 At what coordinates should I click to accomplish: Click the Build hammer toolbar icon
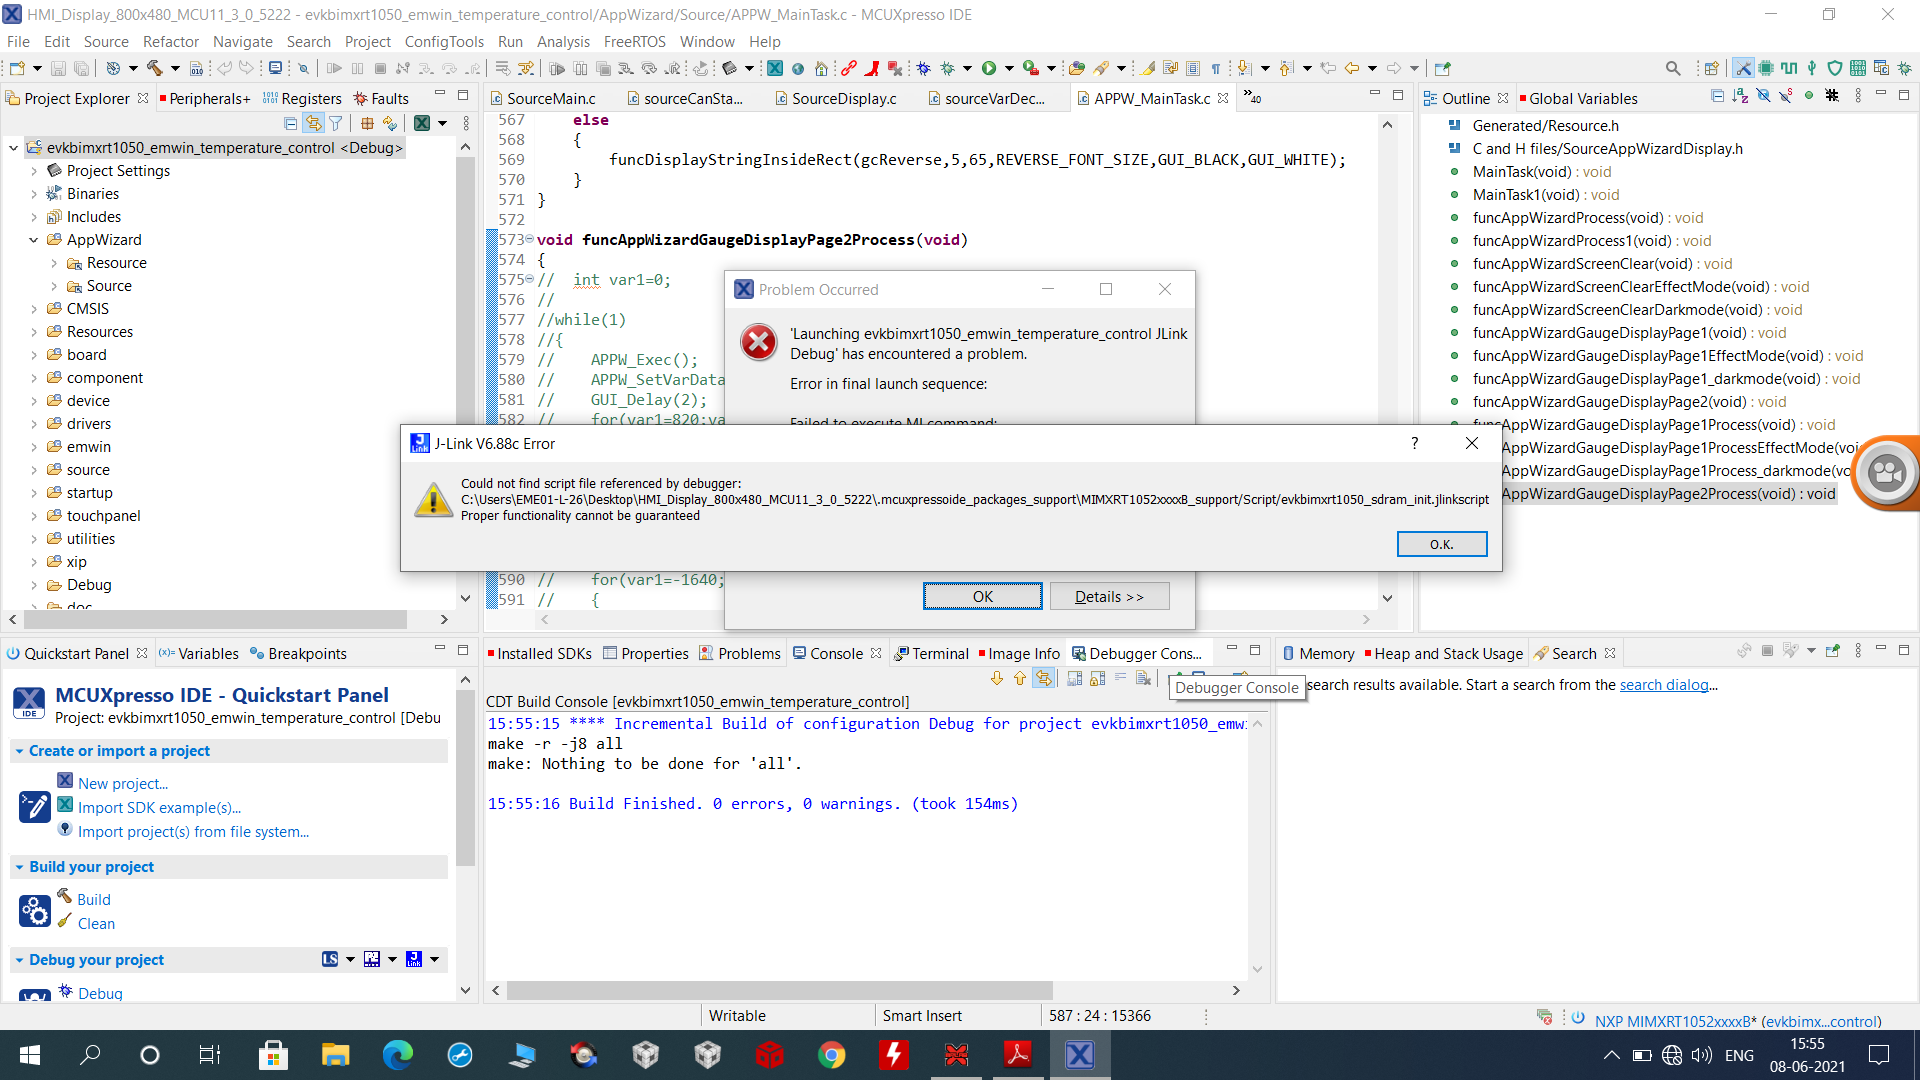pyautogui.click(x=155, y=68)
